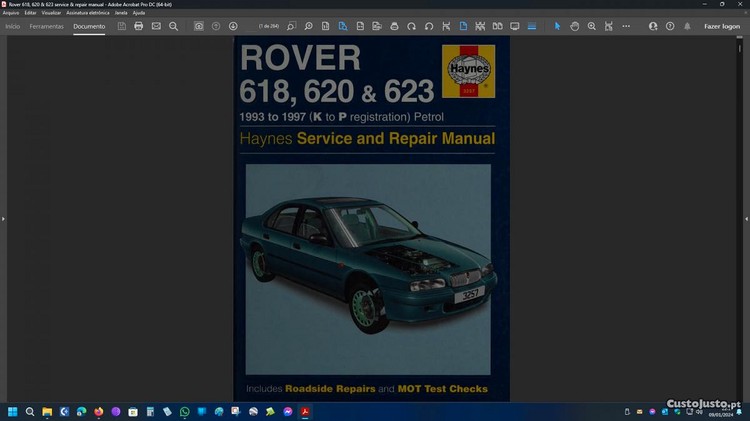The height and width of the screenshot is (421, 750).
Task: Select the Hand pan tool
Action: tap(575, 26)
